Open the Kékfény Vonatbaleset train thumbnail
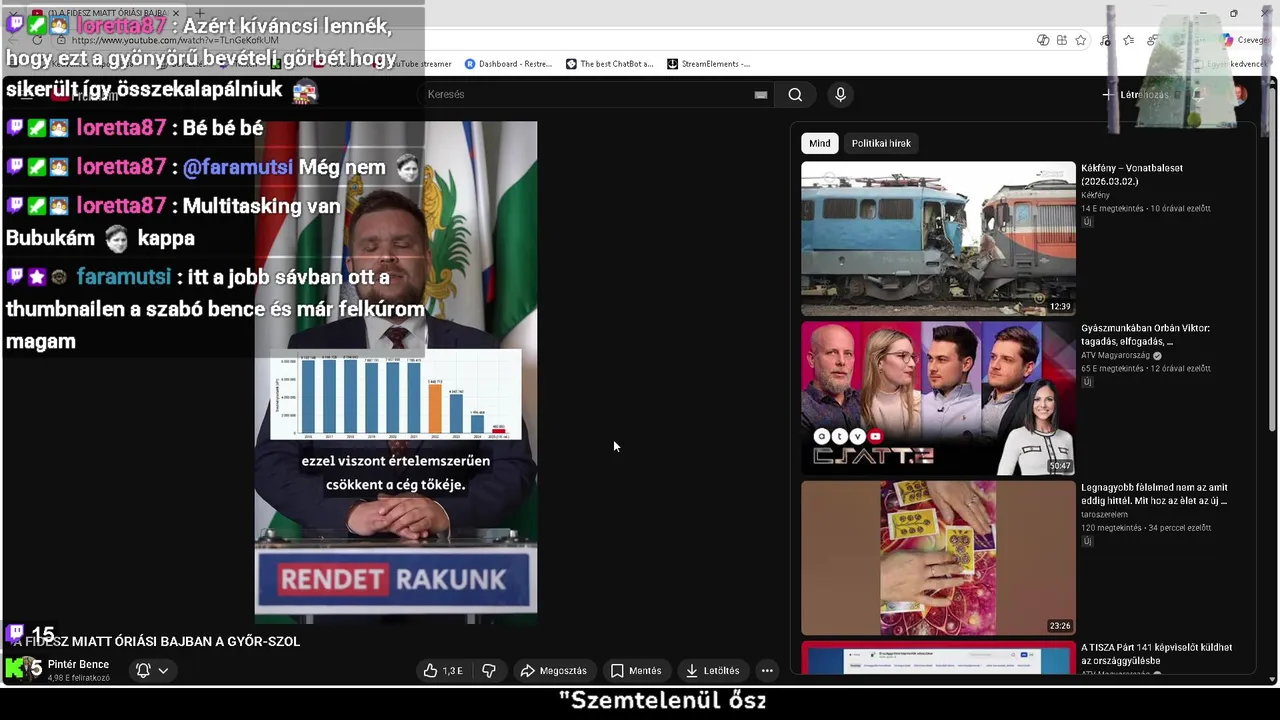The image size is (1280, 720). 938,239
